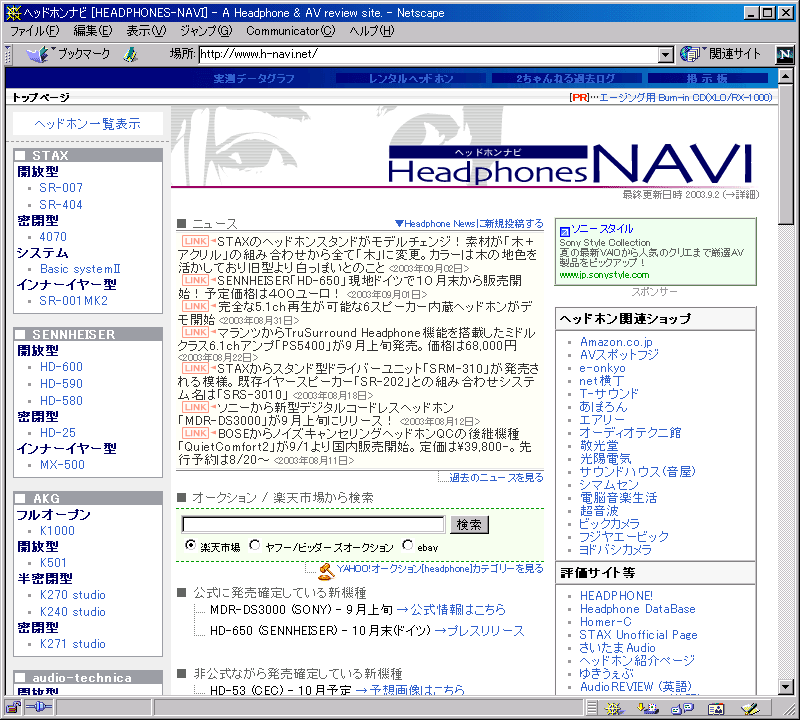The width and height of the screenshot is (800, 720).
Task: Open the SR-007 headphone link
Action: pyautogui.click(x=61, y=188)
